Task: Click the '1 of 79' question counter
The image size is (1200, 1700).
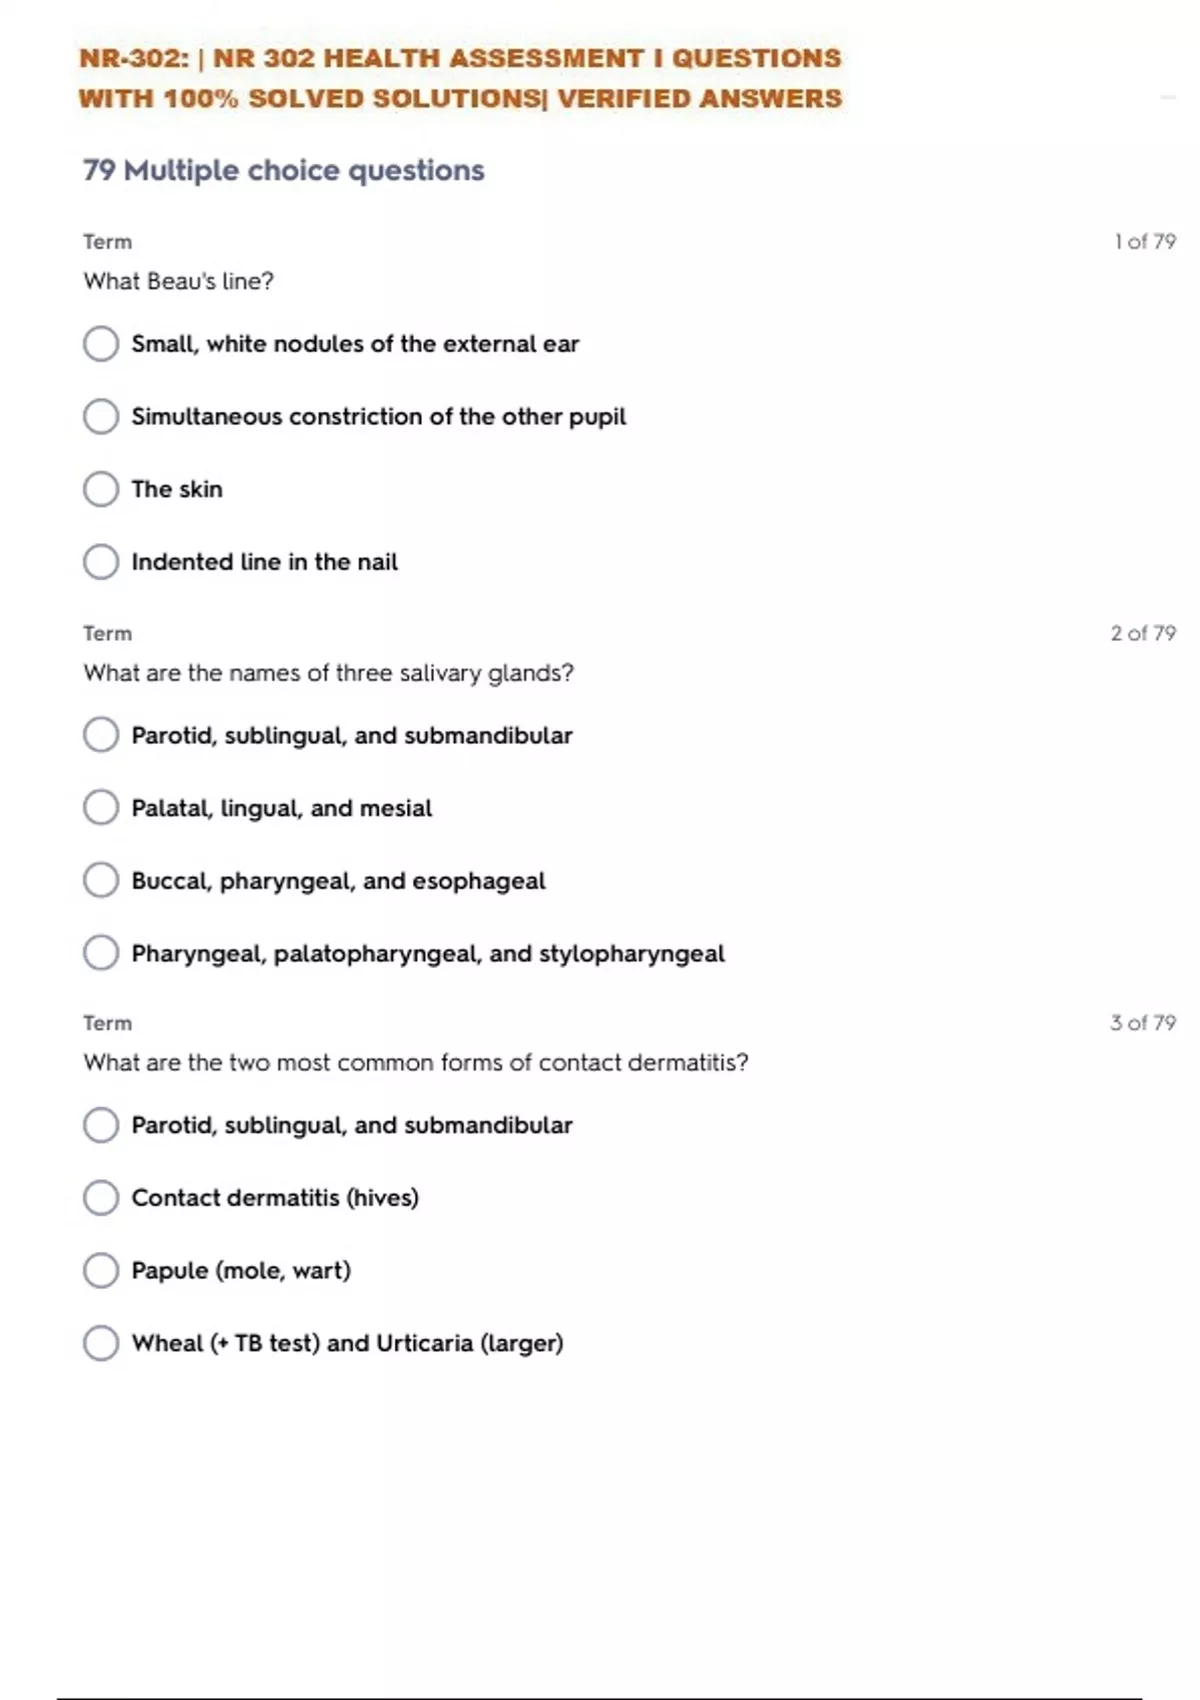Action: click(x=1144, y=242)
